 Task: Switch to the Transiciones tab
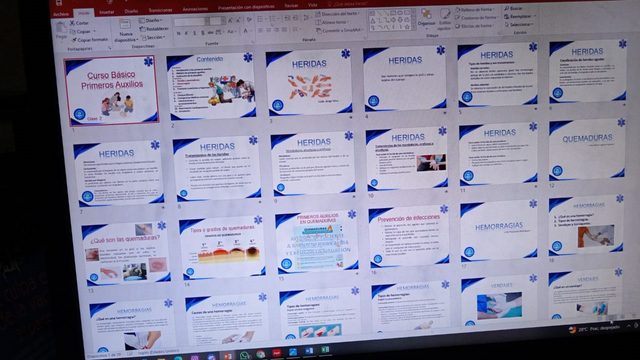[160, 10]
